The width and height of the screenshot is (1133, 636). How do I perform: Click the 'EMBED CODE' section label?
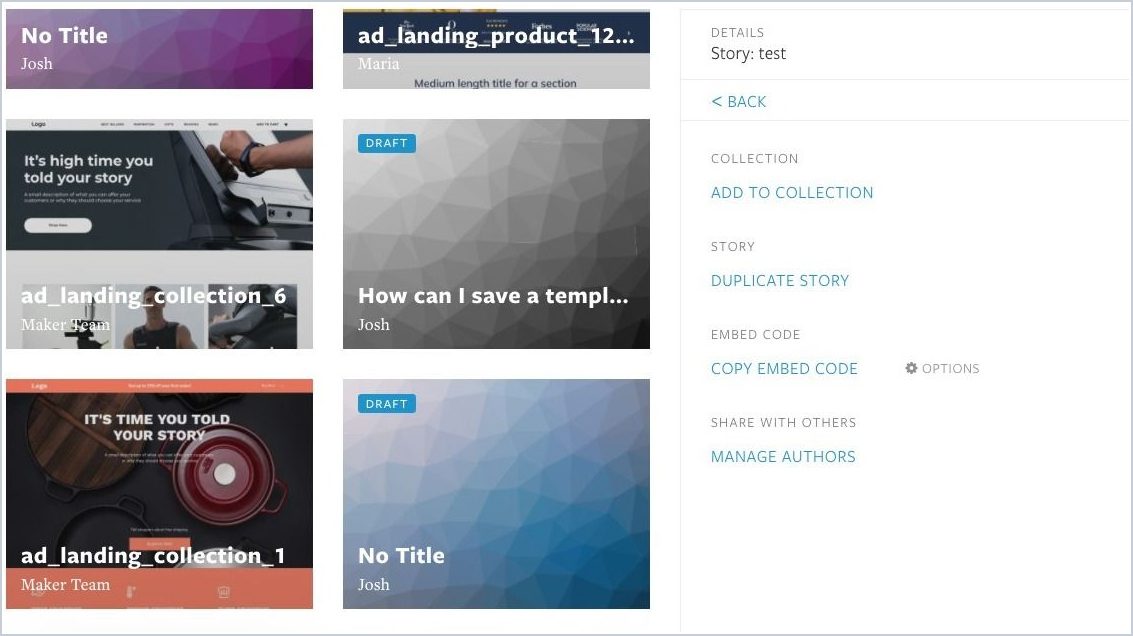[x=755, y=335]
